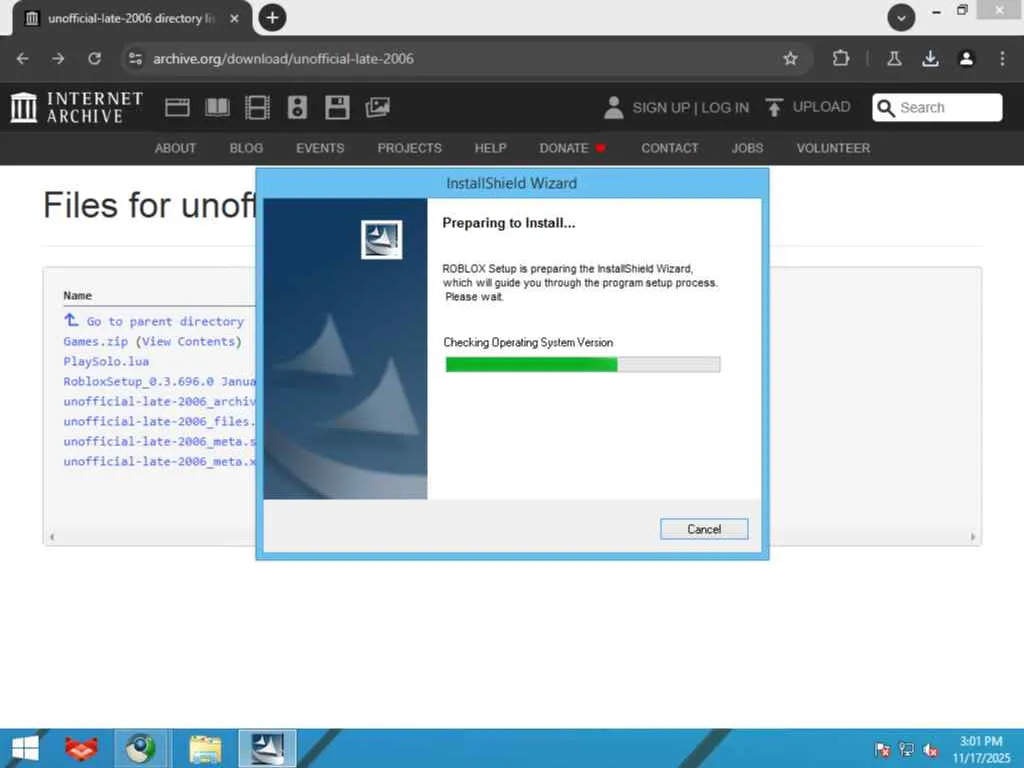The width and height of the screenshot is (1024, 768).
Task: Download the RobloxSetup_0.3.696.0 file
Action: coord(159,381)
